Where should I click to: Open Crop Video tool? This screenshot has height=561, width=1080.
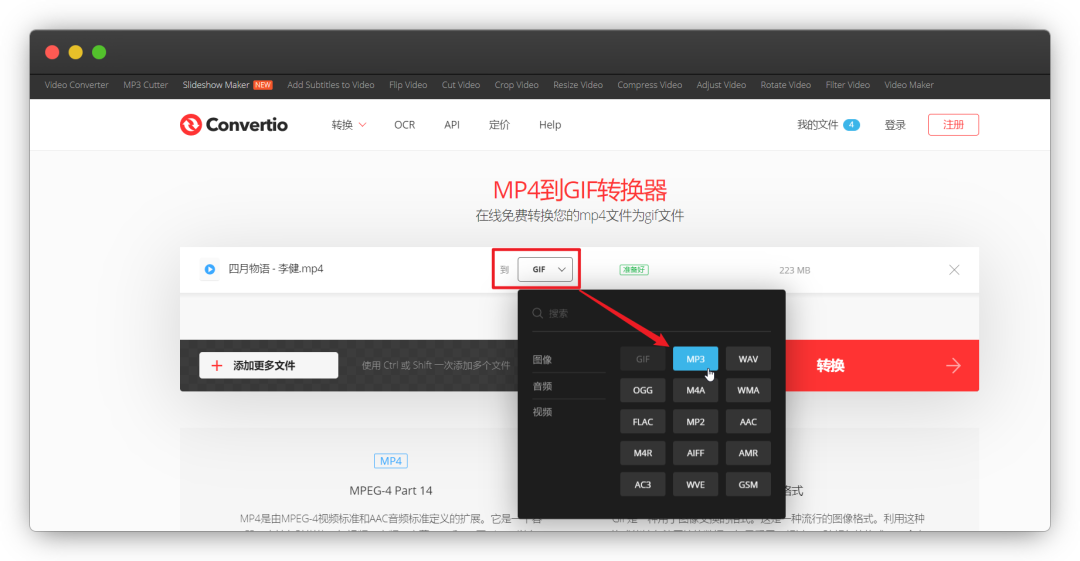tap(517, 85)
